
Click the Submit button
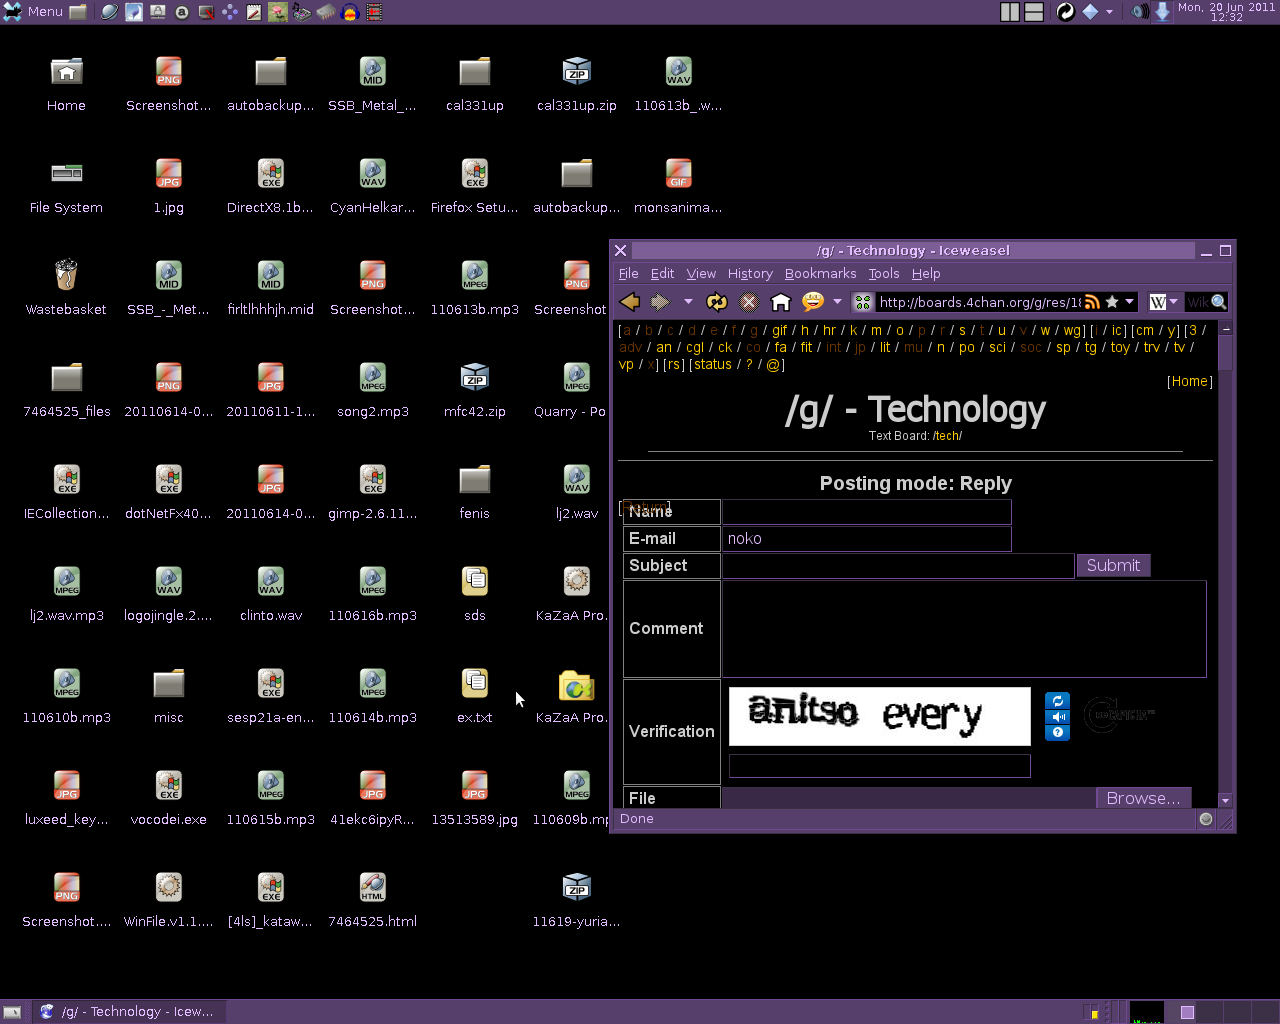pos(1113,565)
